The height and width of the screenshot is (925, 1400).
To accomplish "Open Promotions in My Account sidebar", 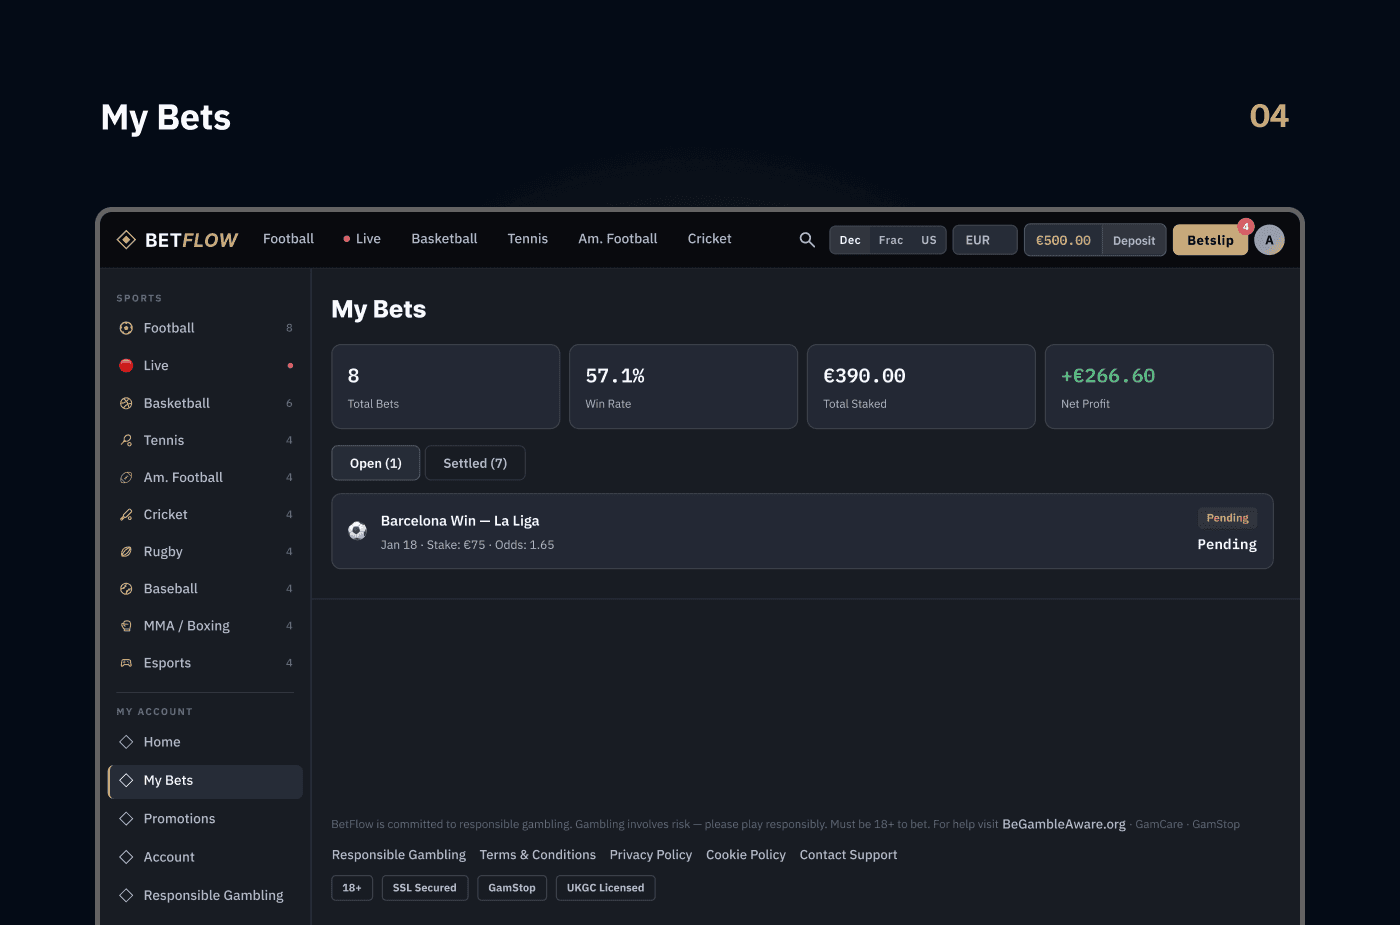I will pos(179,819).
